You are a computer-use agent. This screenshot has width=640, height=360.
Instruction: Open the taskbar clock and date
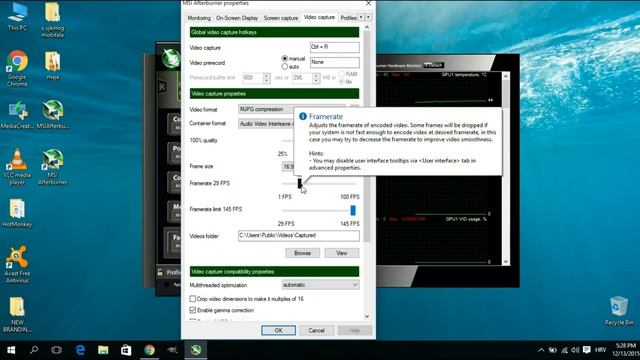click(x=626, y=350)
